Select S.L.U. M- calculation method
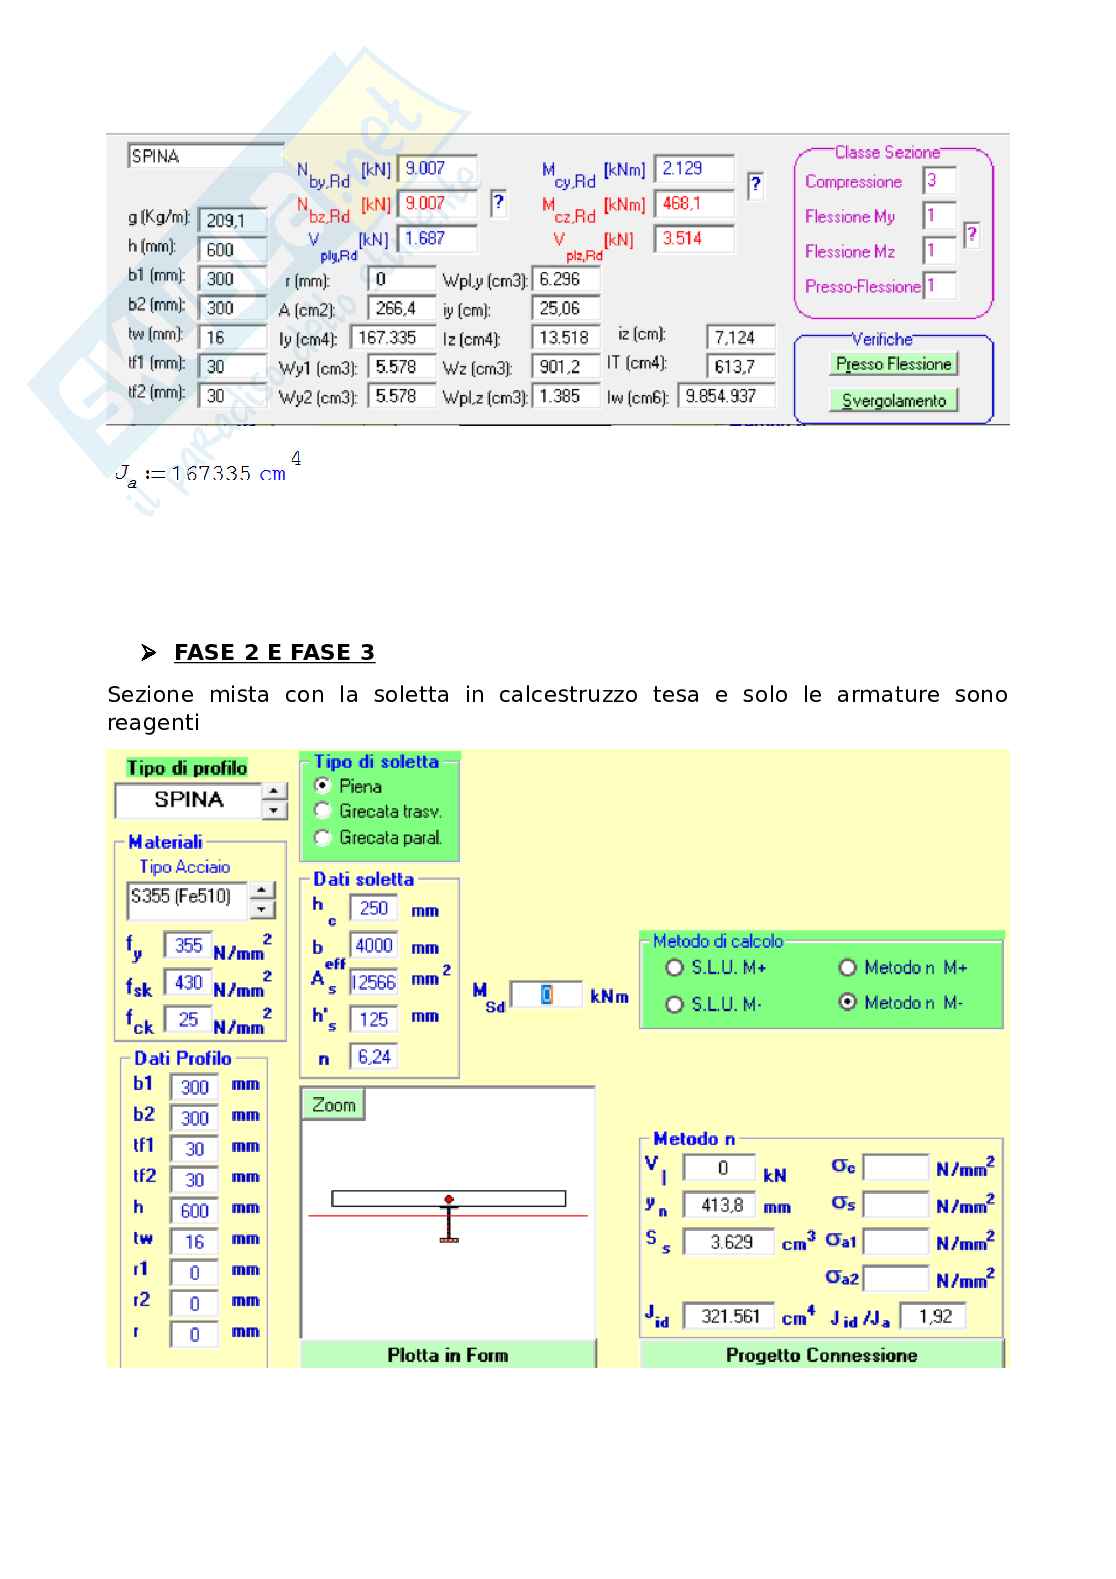 click(x=675, y=1004)
